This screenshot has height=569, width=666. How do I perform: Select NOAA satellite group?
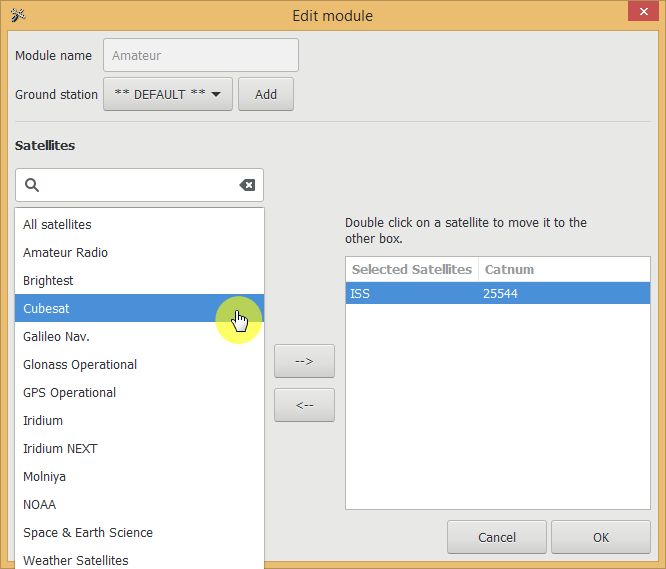tap(40, 505)
